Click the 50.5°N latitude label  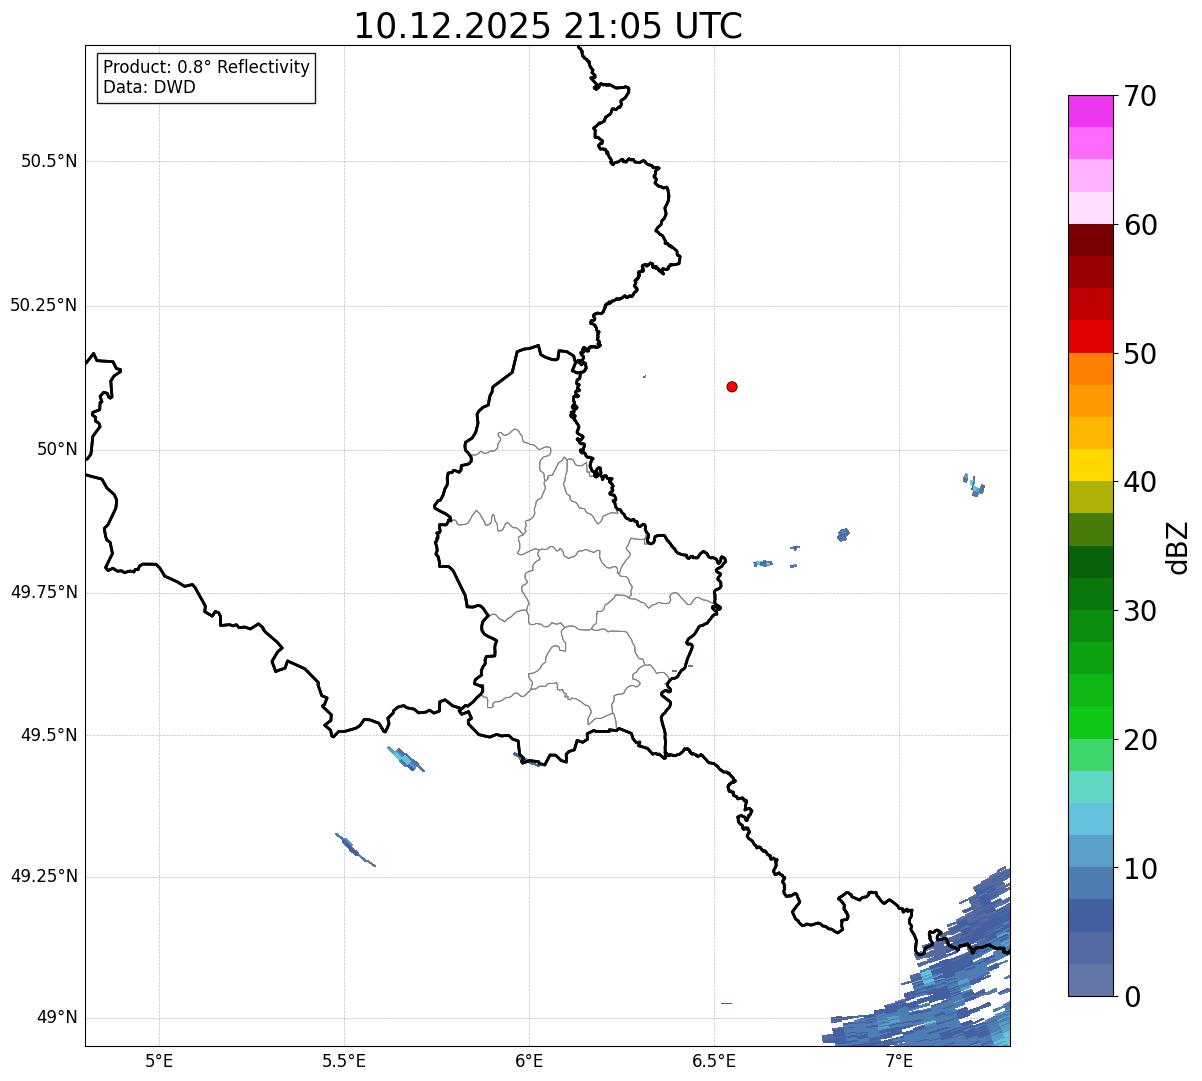[x=49, y=161]
